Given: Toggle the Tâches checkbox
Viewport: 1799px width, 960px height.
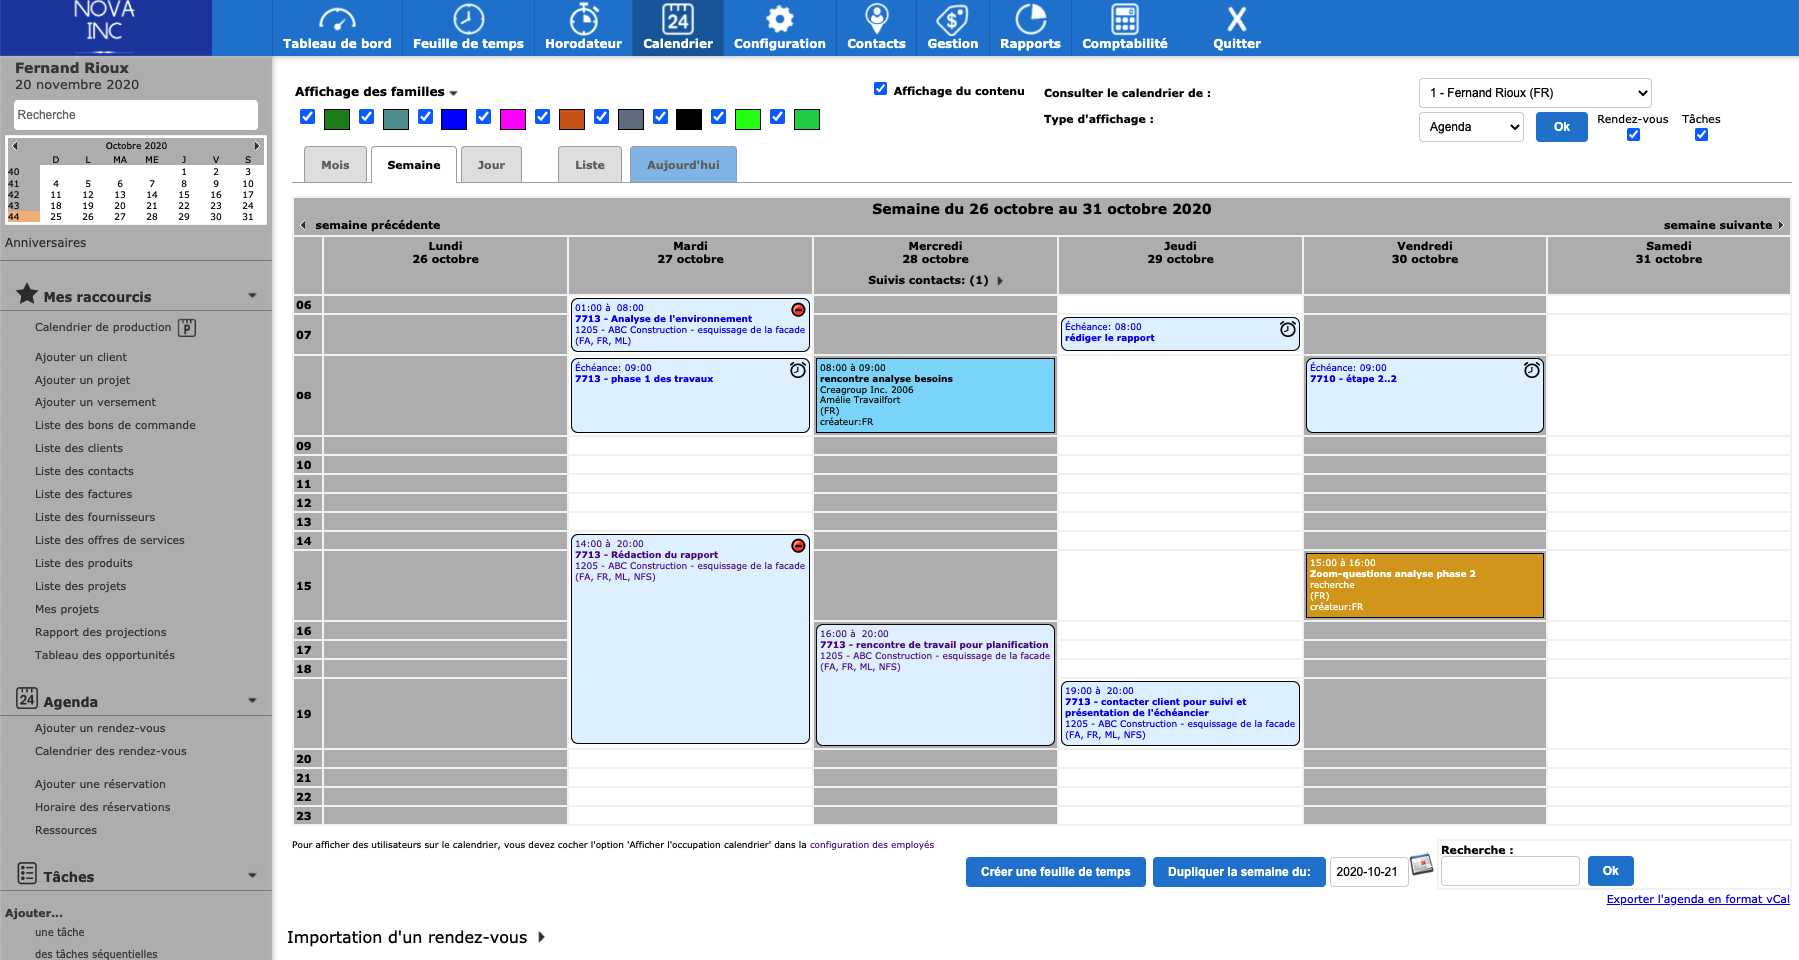Looking at the screenshot, I should 1701,135.
